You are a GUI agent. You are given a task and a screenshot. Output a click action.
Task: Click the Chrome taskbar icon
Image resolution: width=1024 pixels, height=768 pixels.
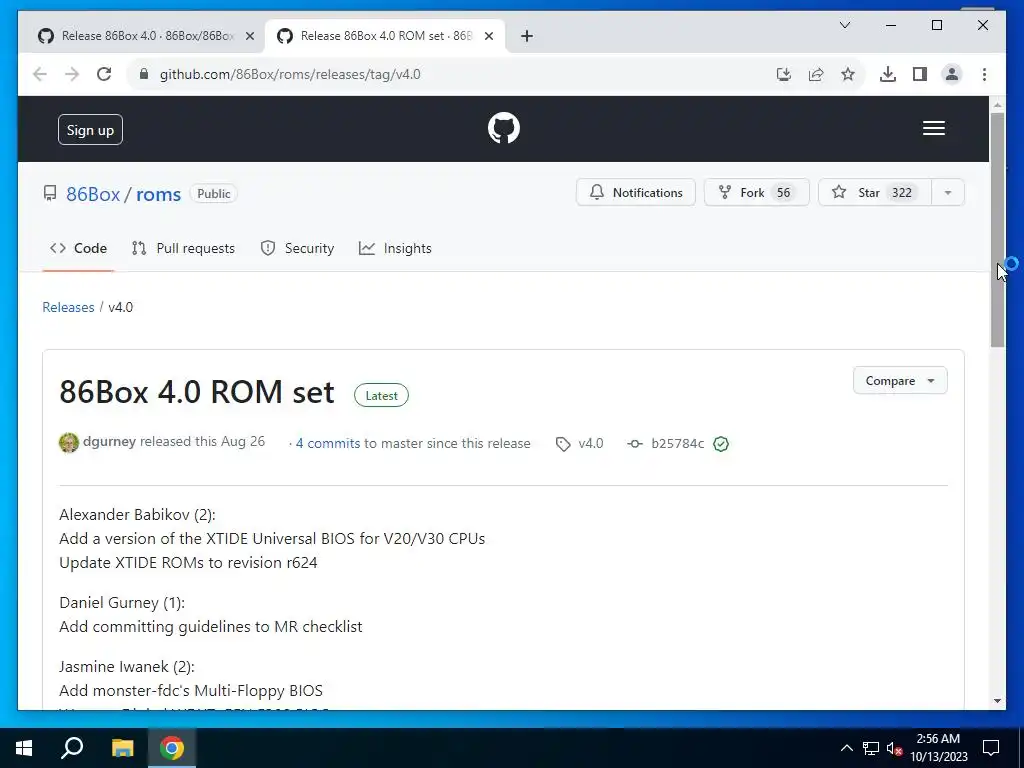[x=172, y=748]
